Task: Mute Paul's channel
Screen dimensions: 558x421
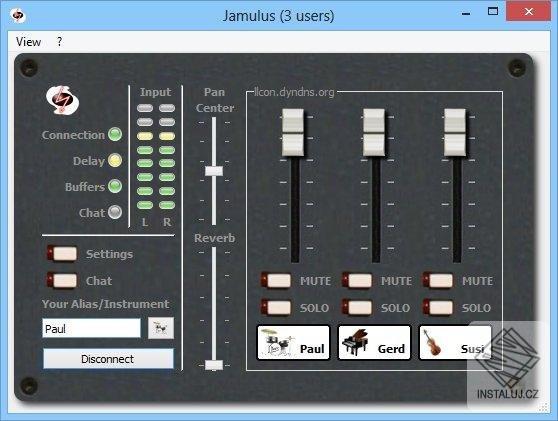Action: (276, 280)
